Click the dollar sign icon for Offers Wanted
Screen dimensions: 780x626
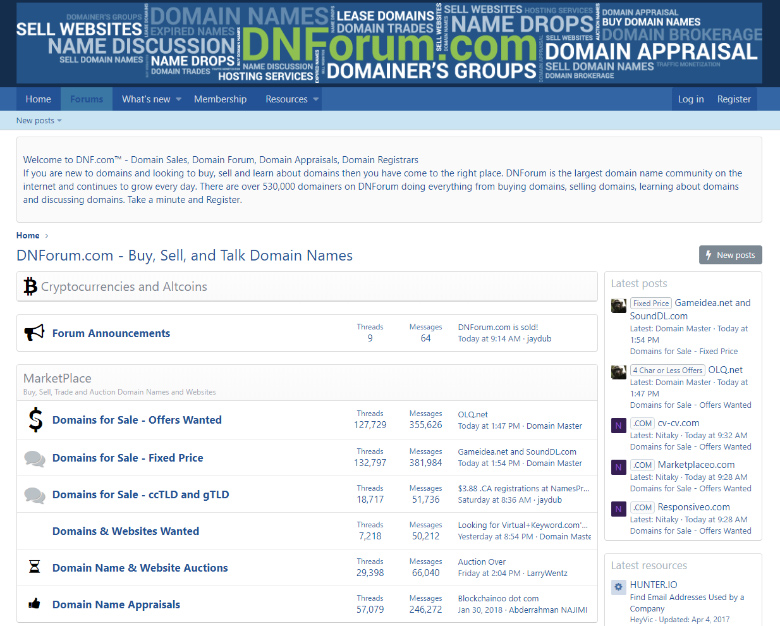(35, 419)
